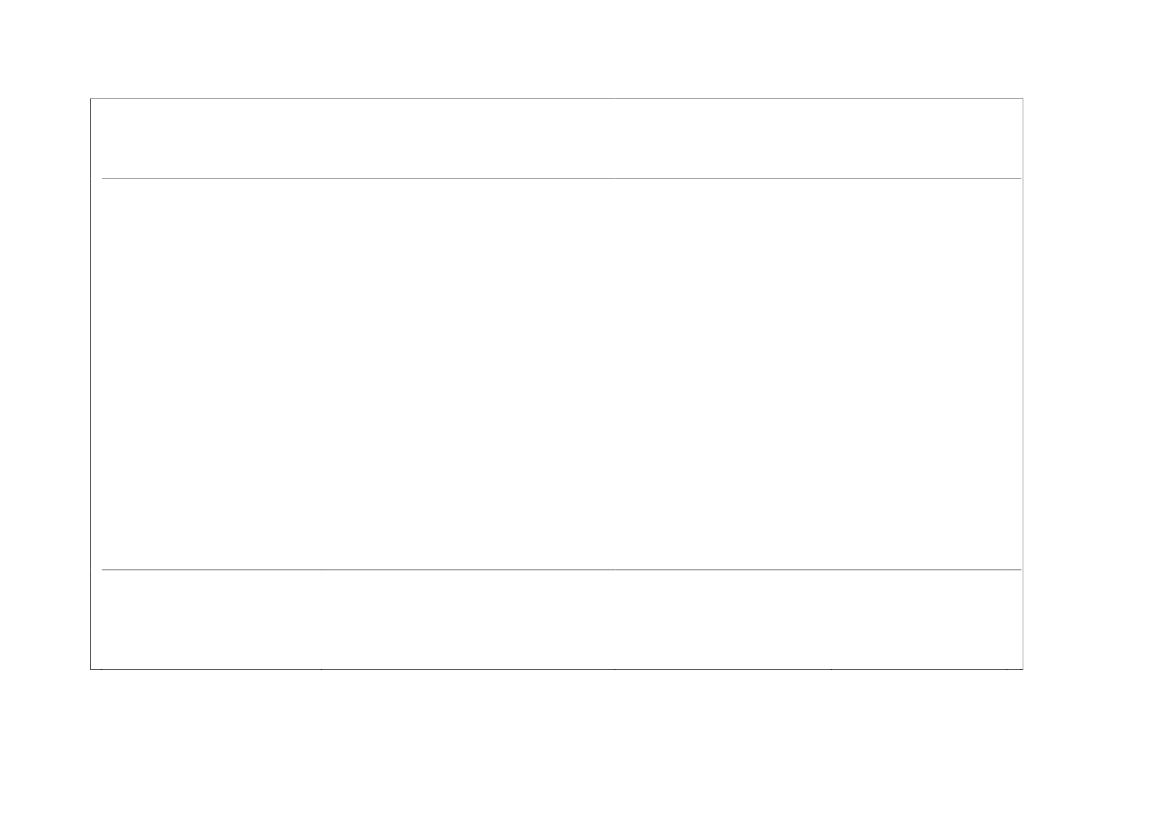The height and width of the screenshot is (827, 1169).
Task: Click the white margin below the panel
Action: click(556, 748)
